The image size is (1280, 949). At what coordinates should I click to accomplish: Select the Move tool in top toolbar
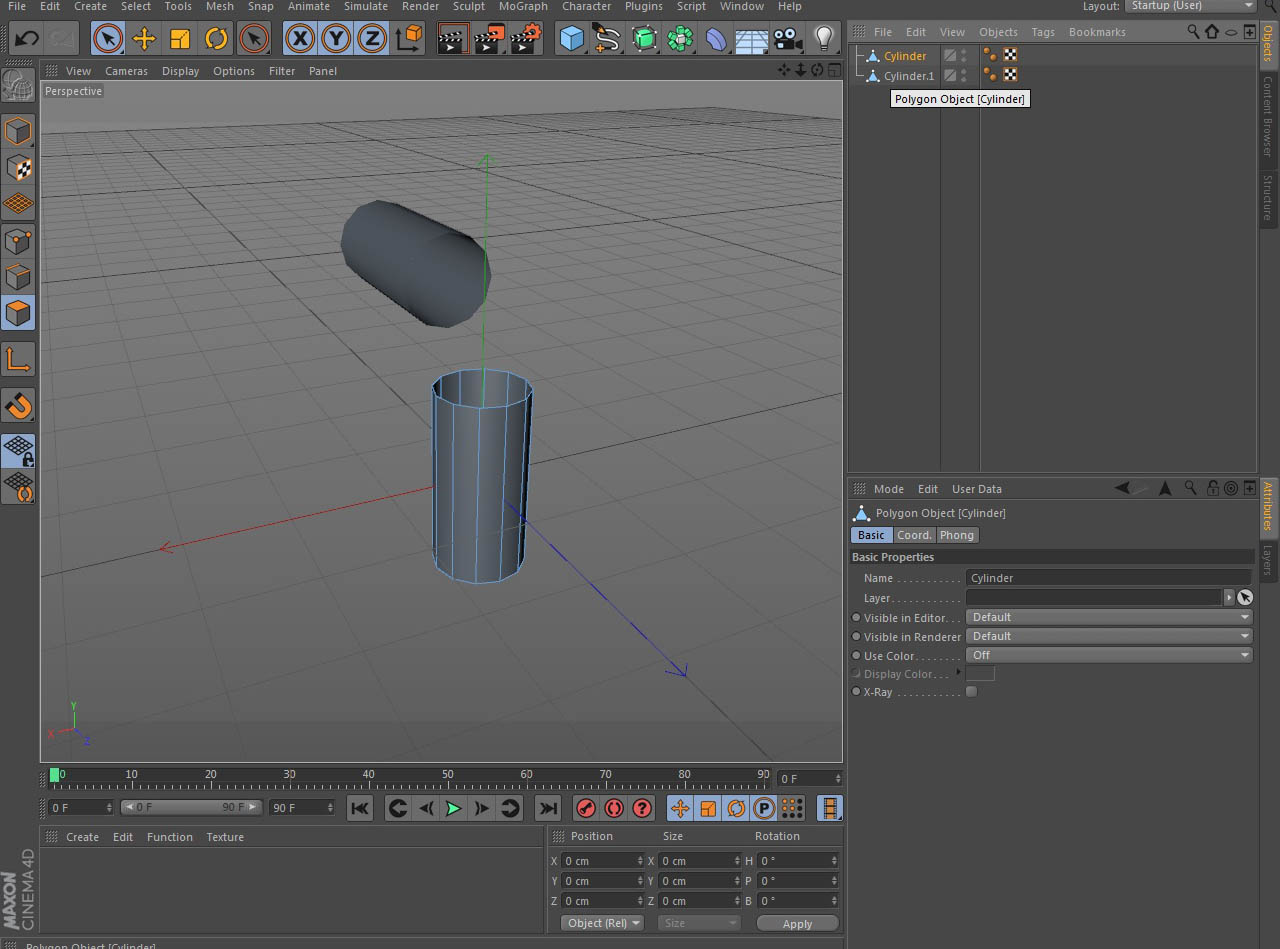(x=144, y=39)
